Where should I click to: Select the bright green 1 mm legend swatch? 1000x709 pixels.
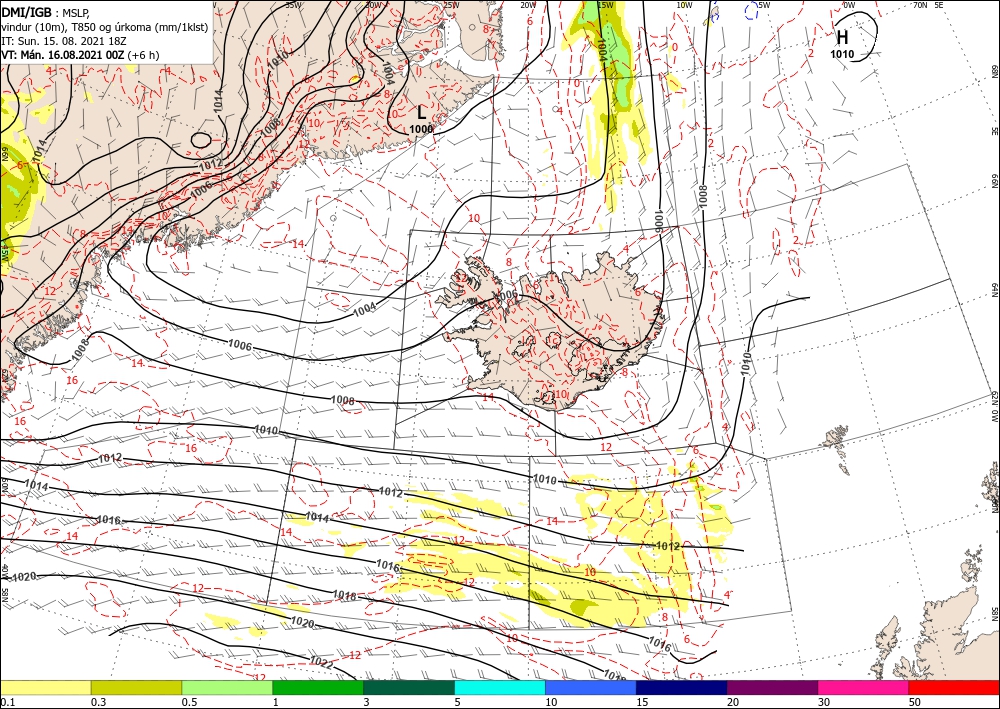[x=318, y=687]
